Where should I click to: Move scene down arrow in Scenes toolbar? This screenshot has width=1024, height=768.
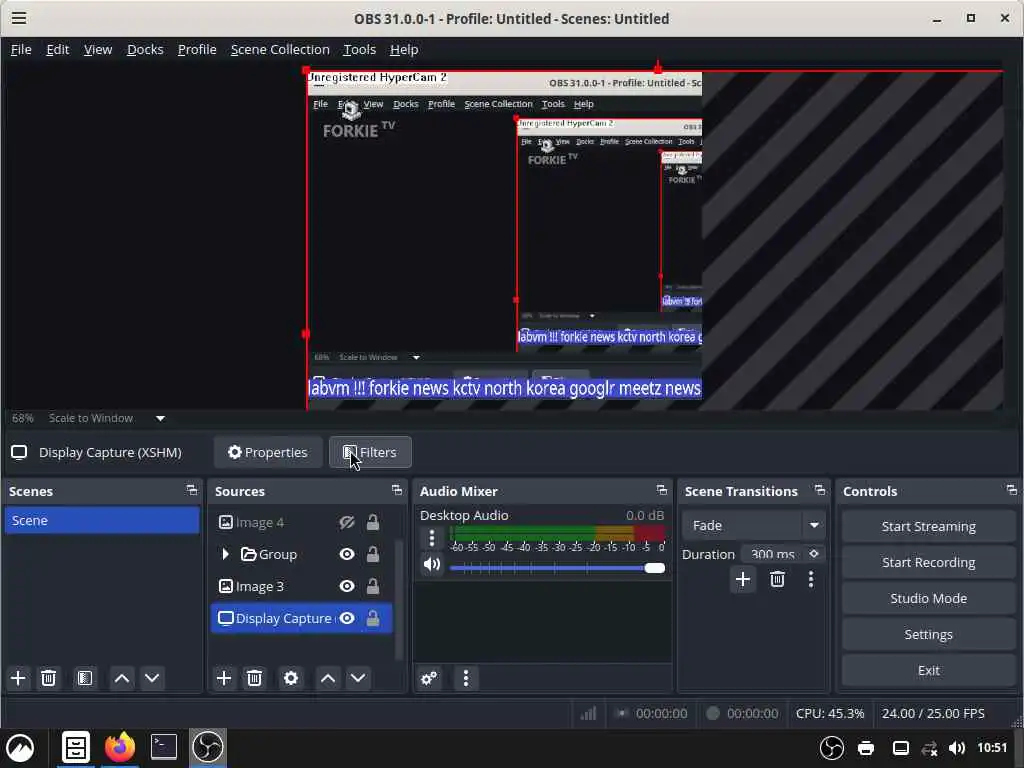tap(152, 678)
